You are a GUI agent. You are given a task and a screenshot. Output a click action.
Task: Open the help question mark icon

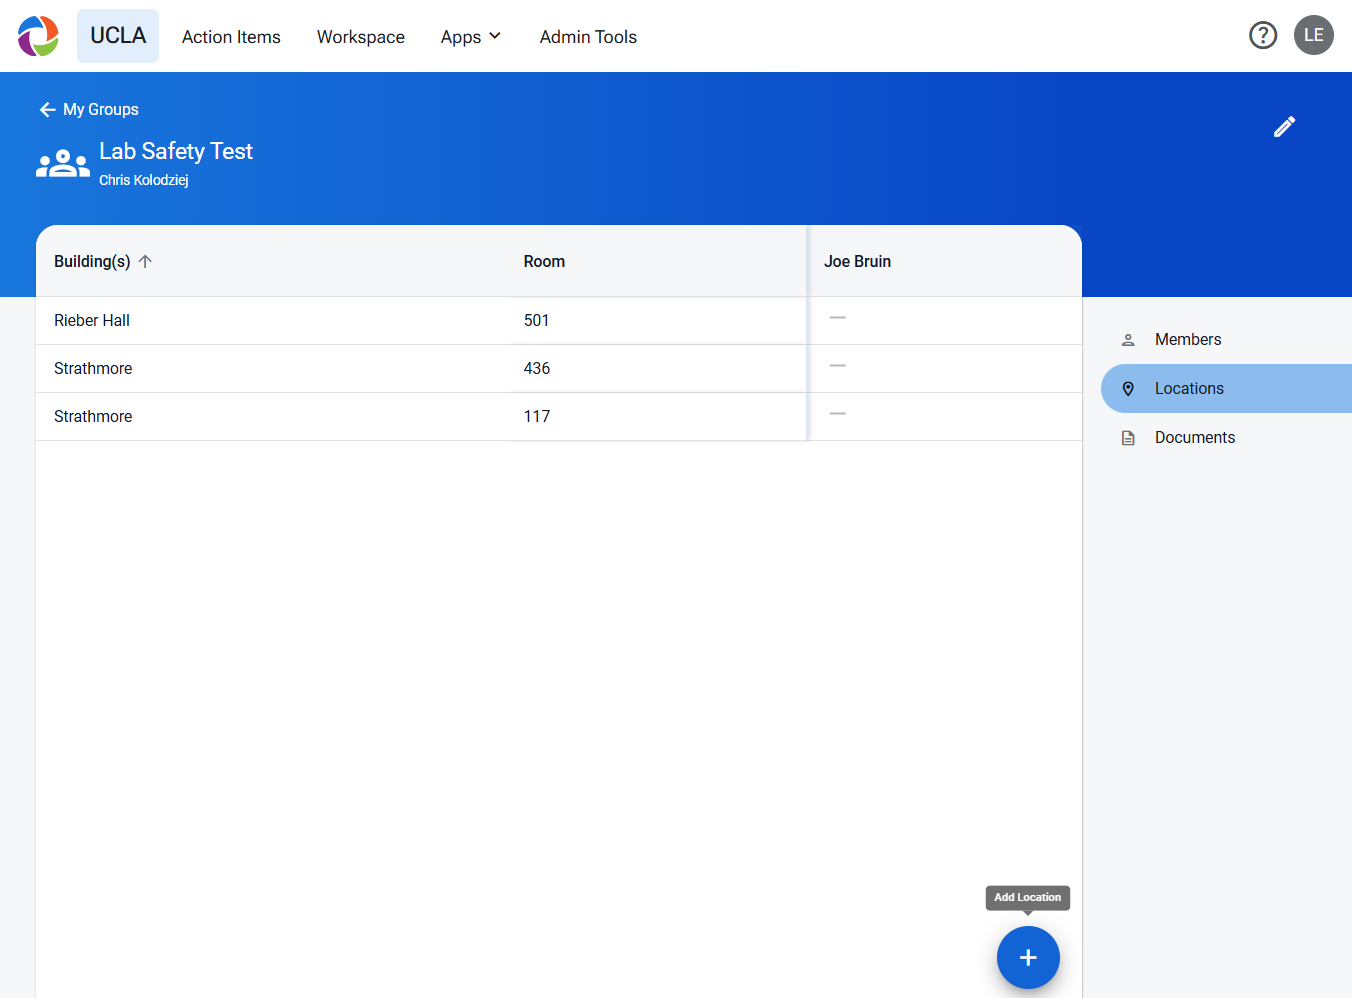tap(1263, 36)
